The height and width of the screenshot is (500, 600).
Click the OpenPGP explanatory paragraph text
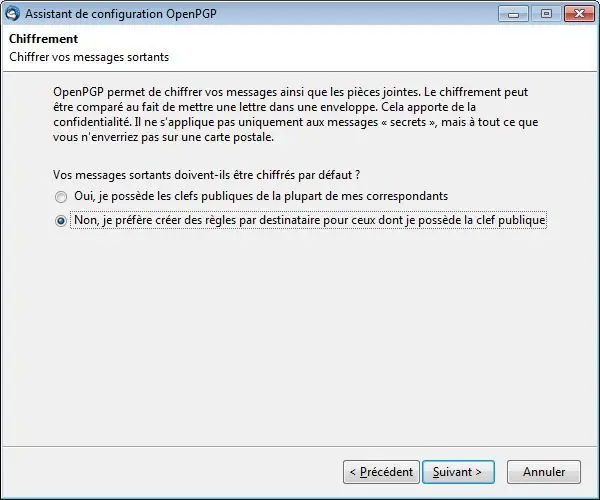[x=296, y=114]
